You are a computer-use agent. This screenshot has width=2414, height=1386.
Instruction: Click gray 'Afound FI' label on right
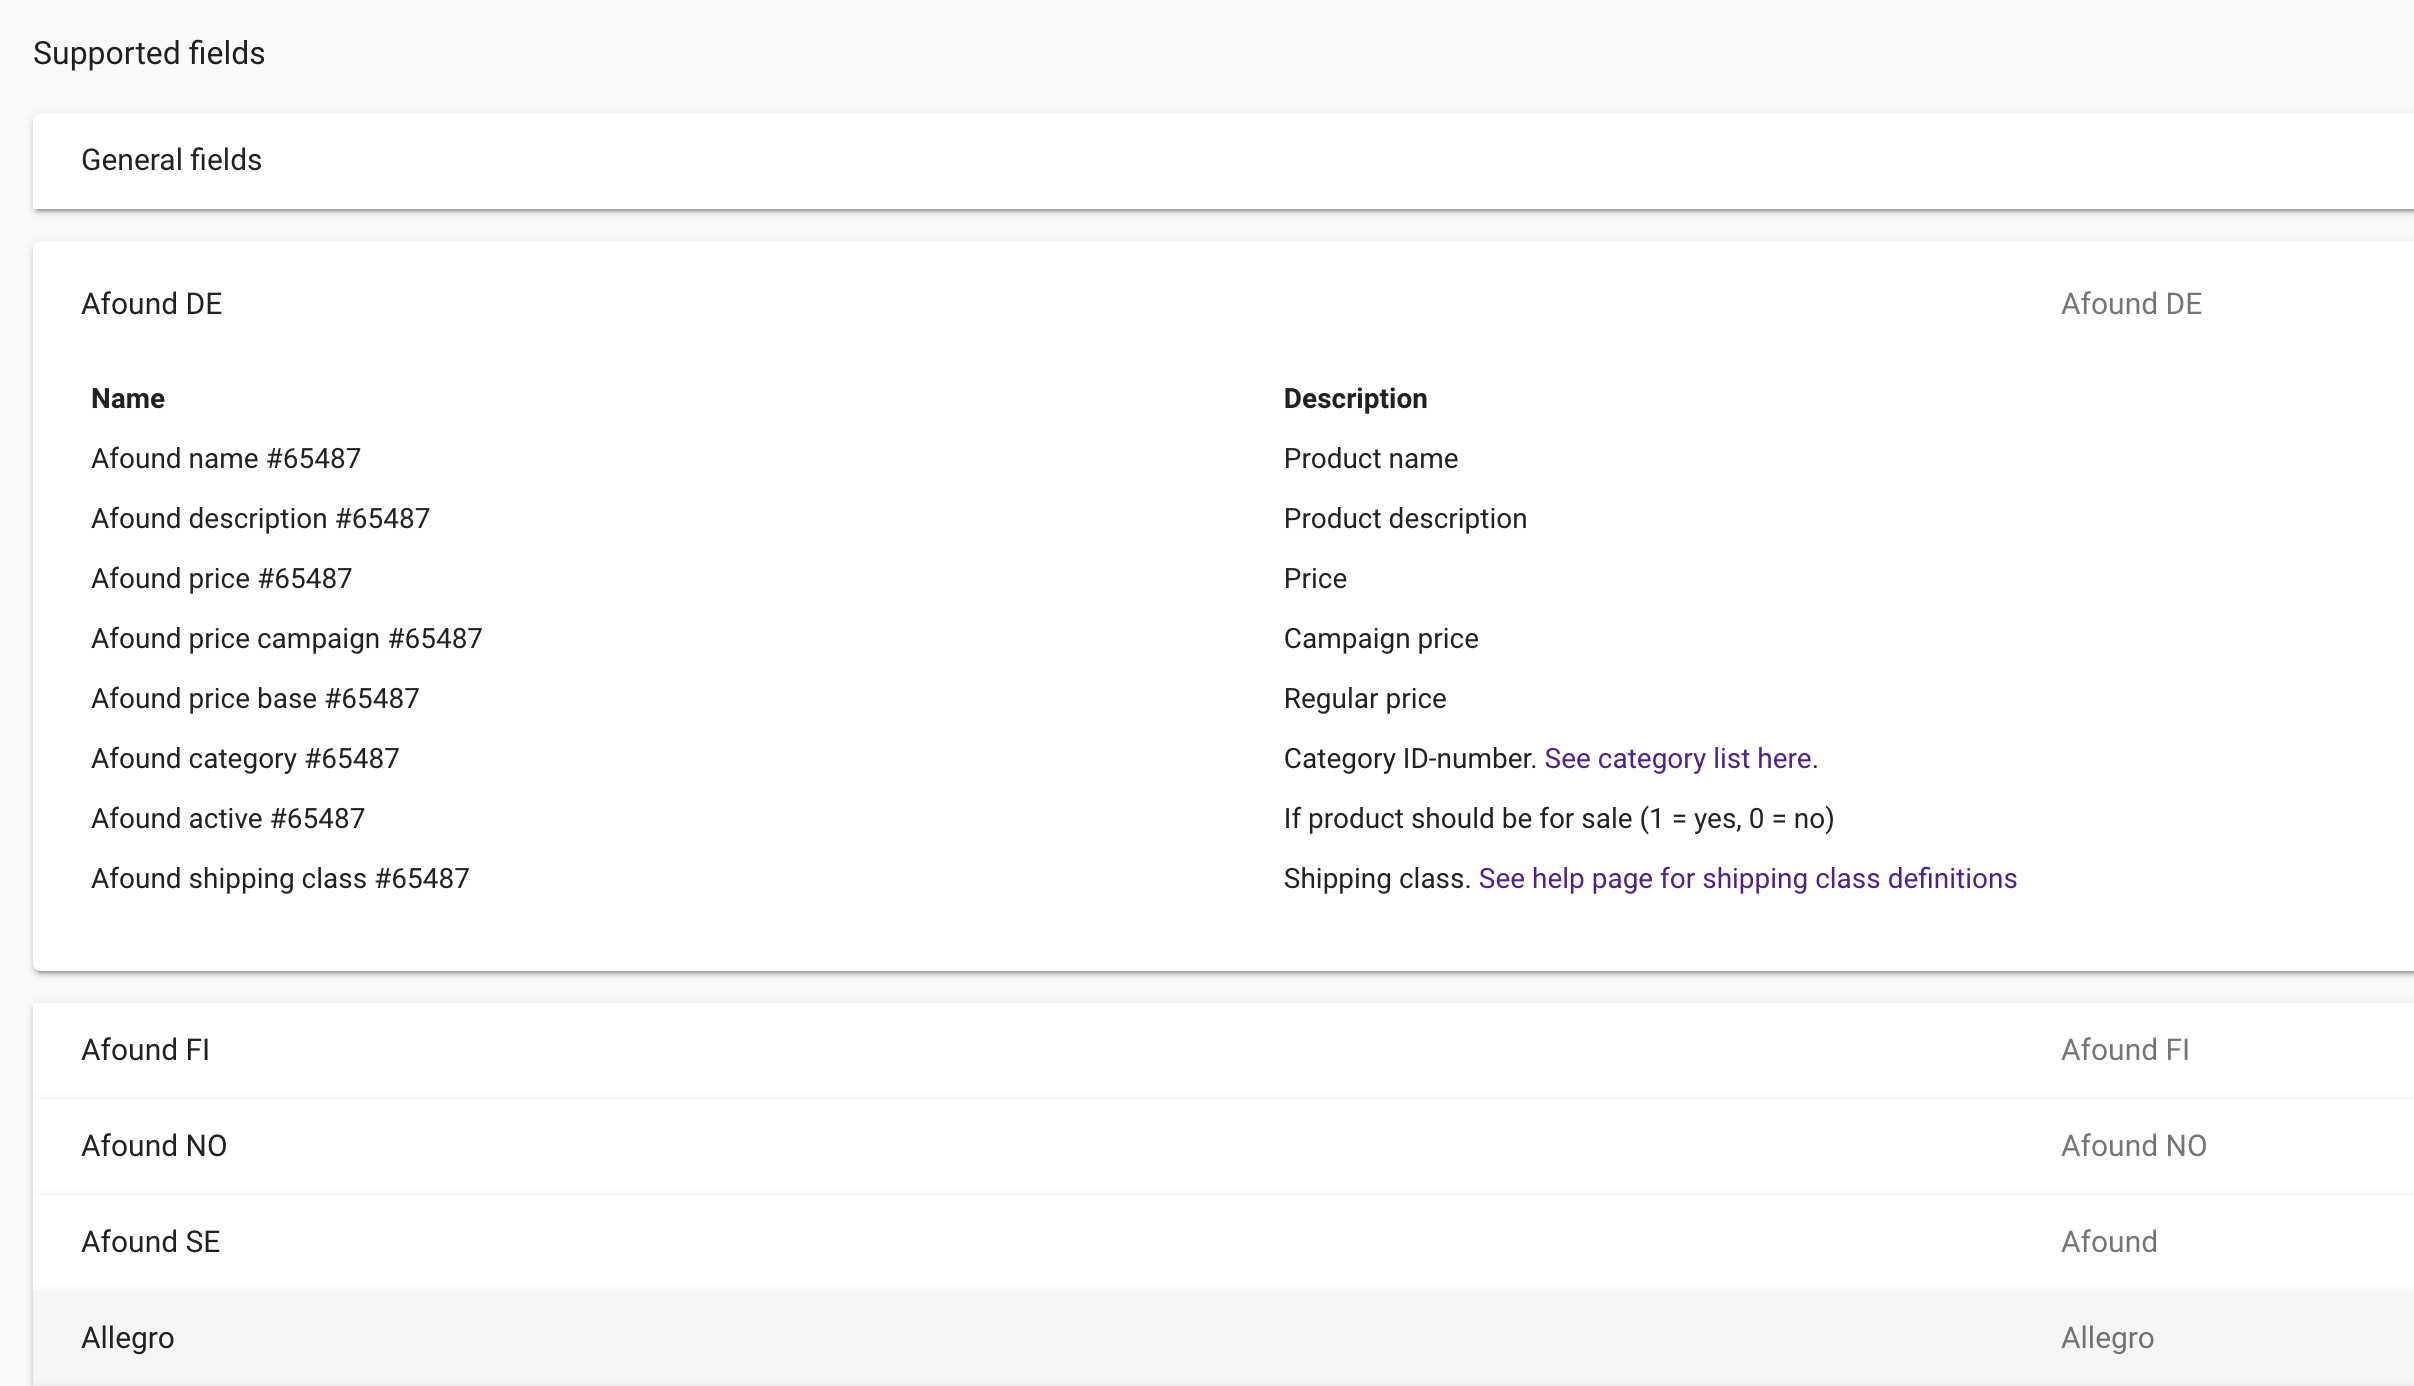point(2125,1050)
